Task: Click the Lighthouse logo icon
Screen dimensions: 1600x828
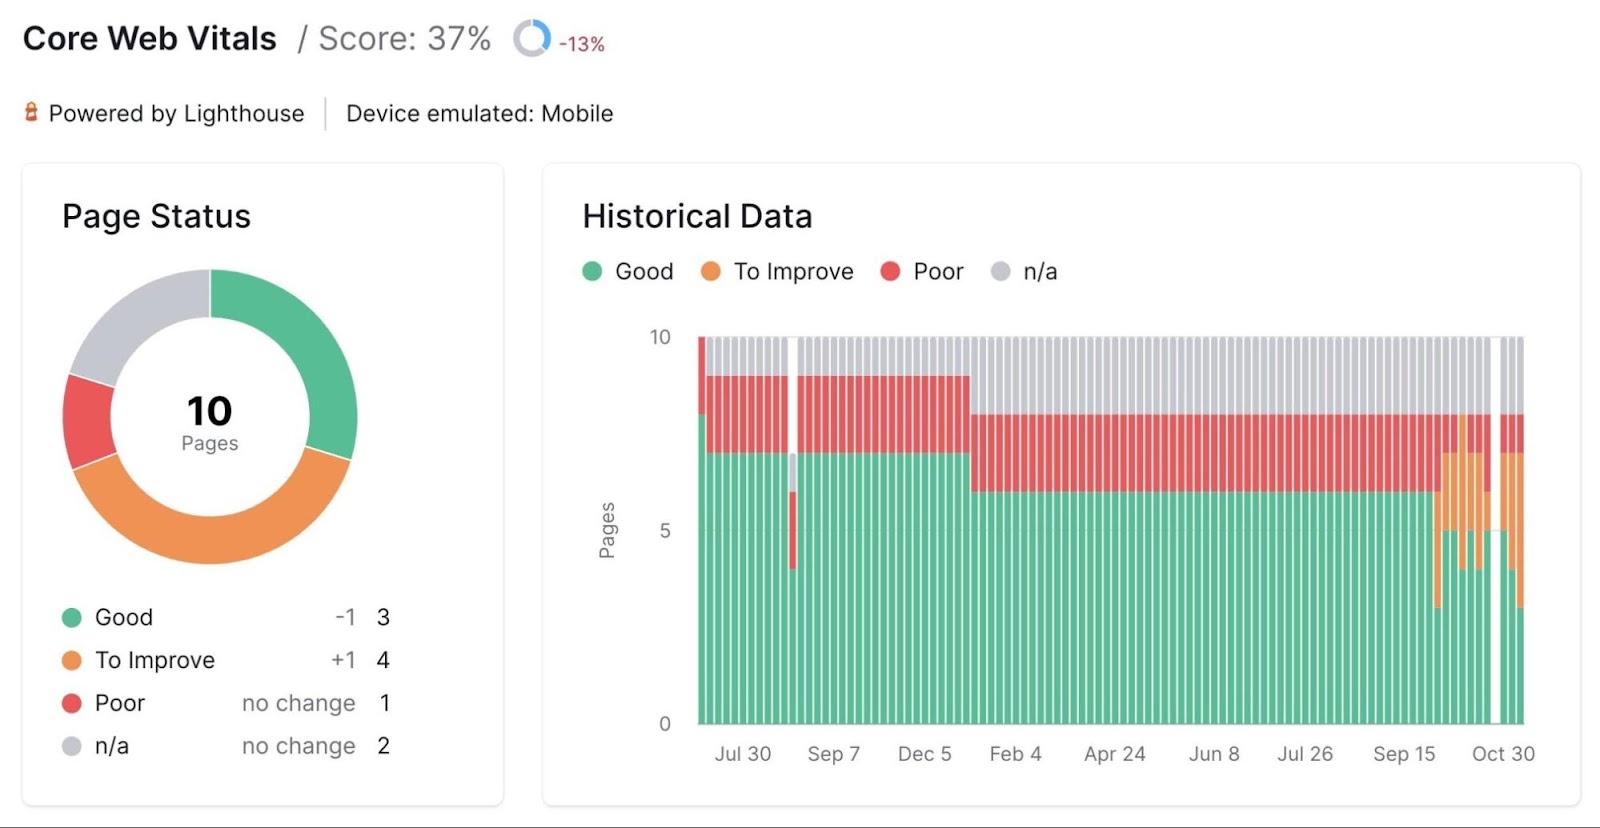Action: 31,113
